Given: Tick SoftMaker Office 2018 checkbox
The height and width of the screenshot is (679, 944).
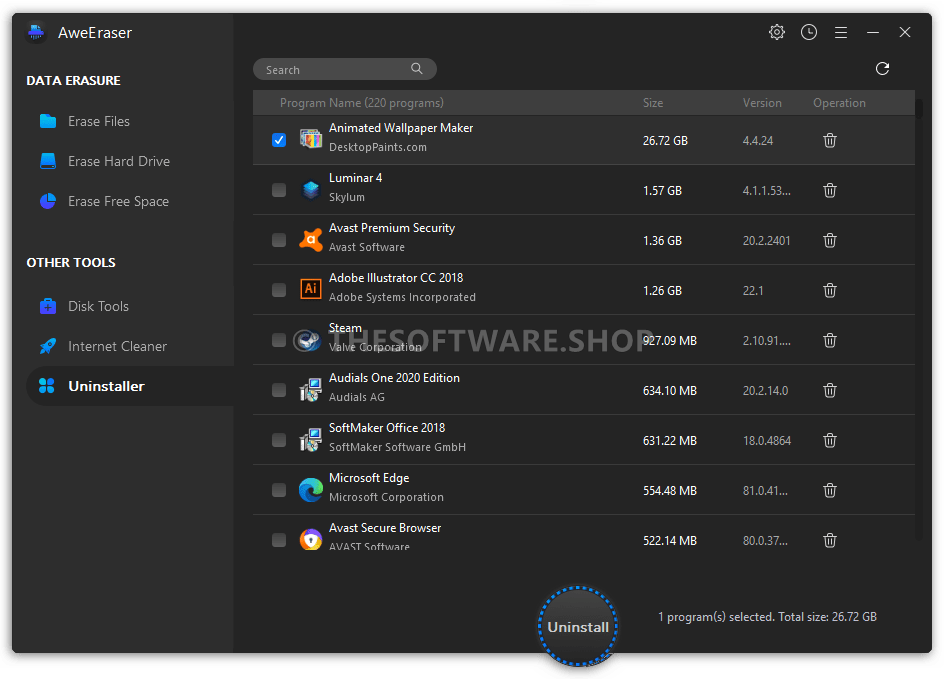Looking at the screenshot, I should tap(279, 440).
